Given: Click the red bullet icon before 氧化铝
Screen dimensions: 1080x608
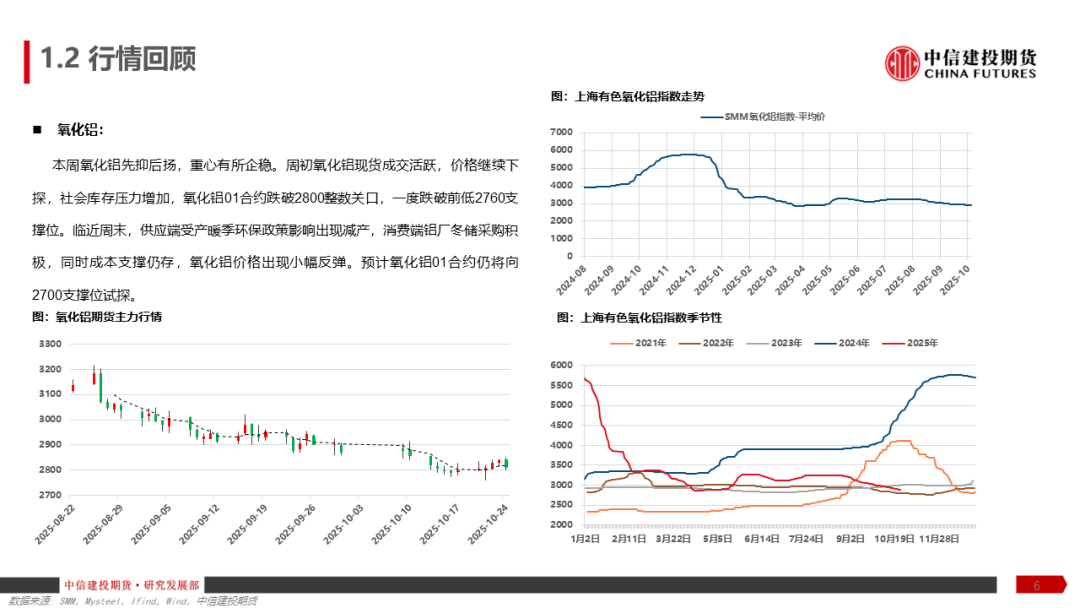Looking at the screenshot, I should pyautogui.click(x=36, y=128).
